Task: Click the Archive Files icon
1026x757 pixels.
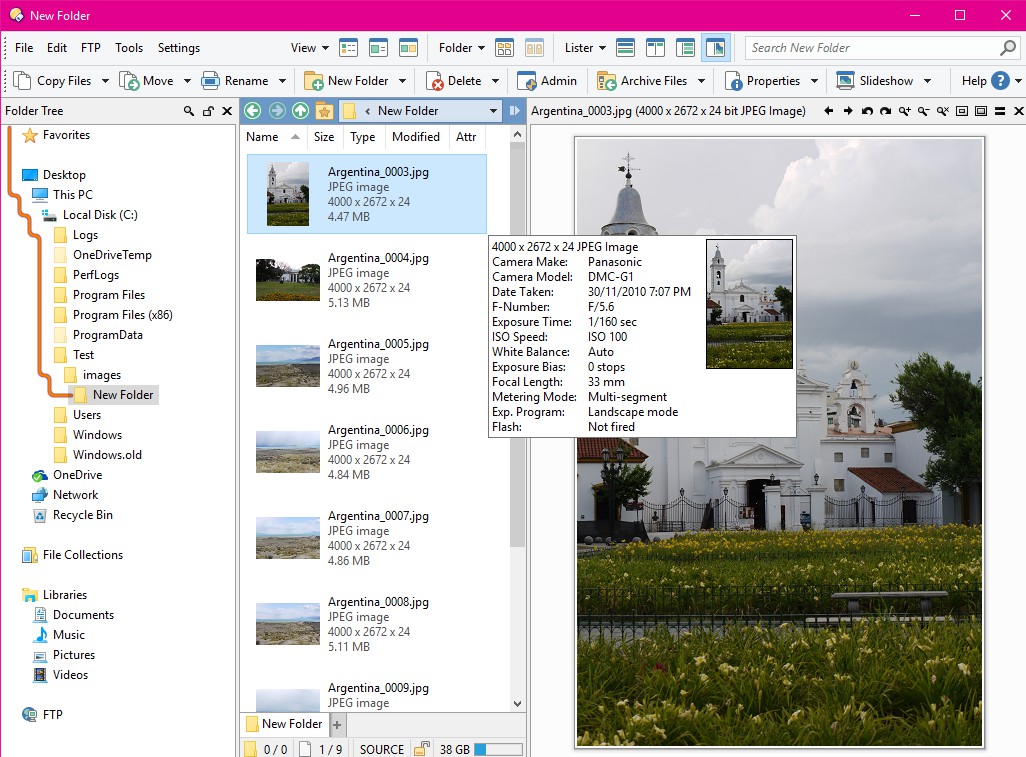Action: tap(608, 80)
